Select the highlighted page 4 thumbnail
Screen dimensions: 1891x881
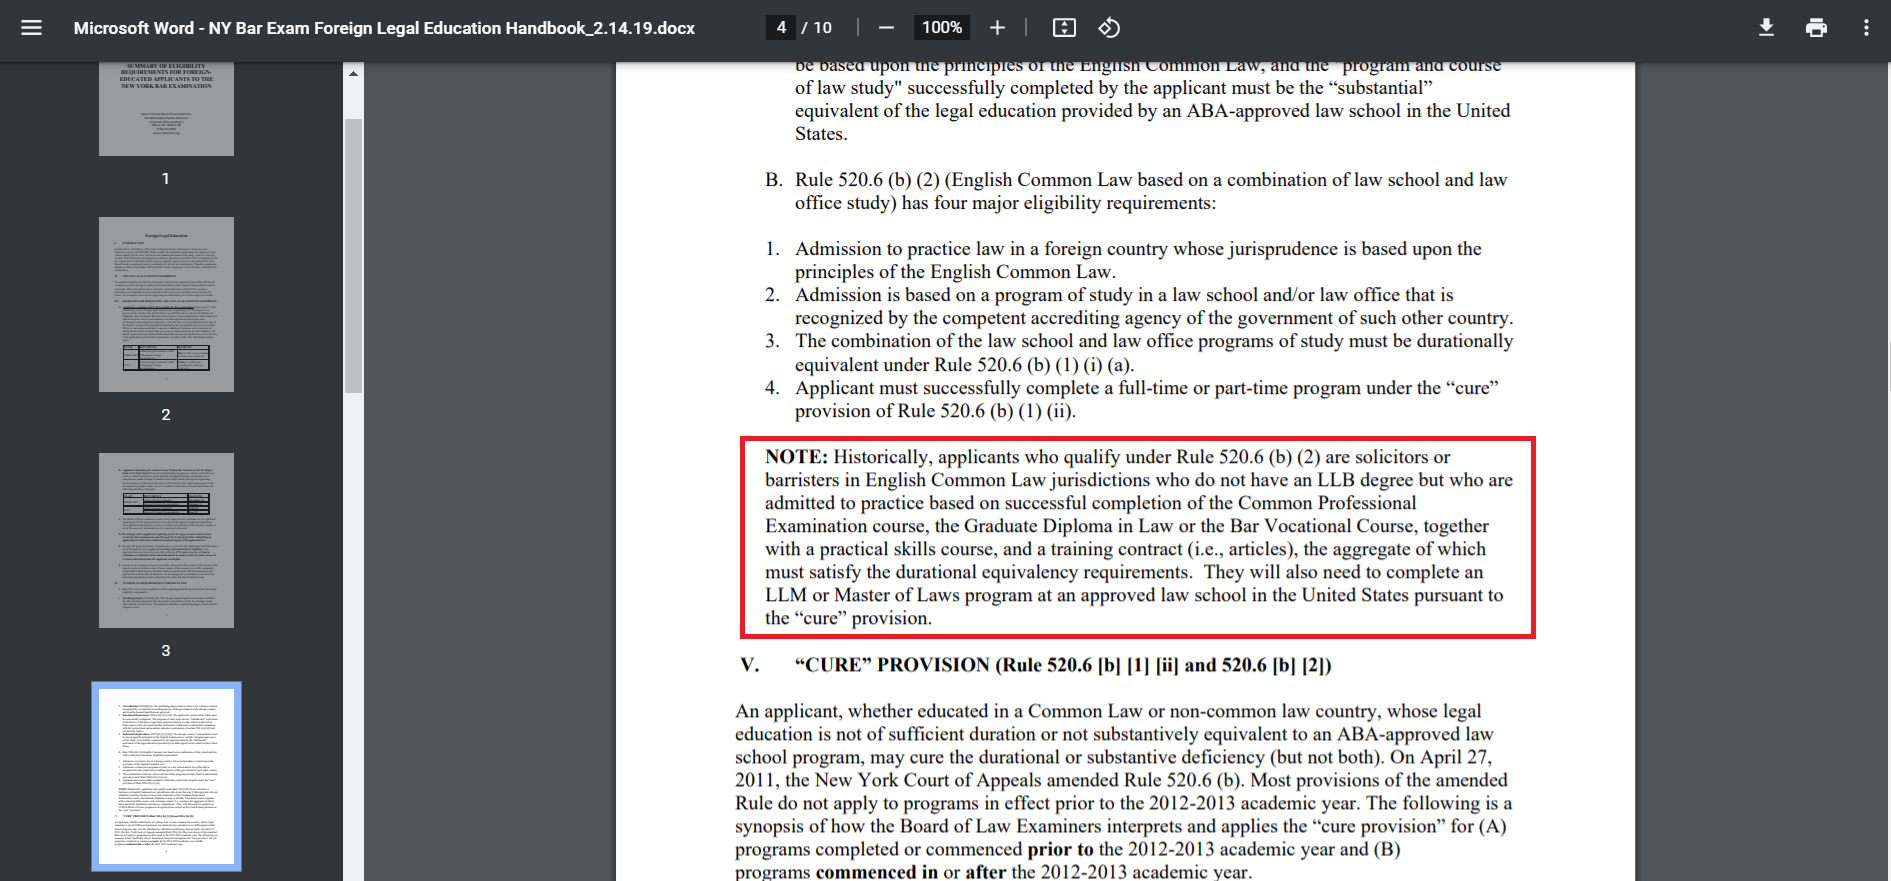tap(166, 776)
